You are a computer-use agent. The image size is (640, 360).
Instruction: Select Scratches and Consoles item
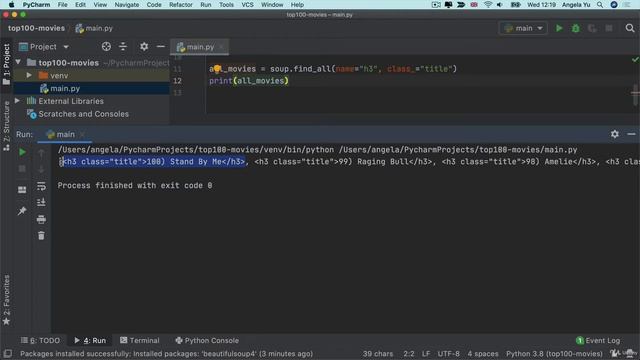click(x=83, y=114)
